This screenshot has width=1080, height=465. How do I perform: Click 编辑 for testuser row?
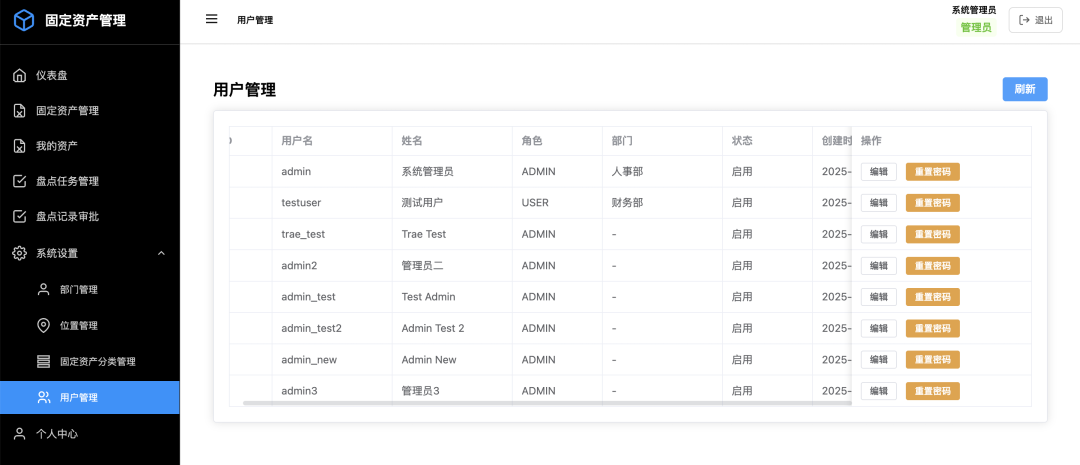click(x=879, y=203)
